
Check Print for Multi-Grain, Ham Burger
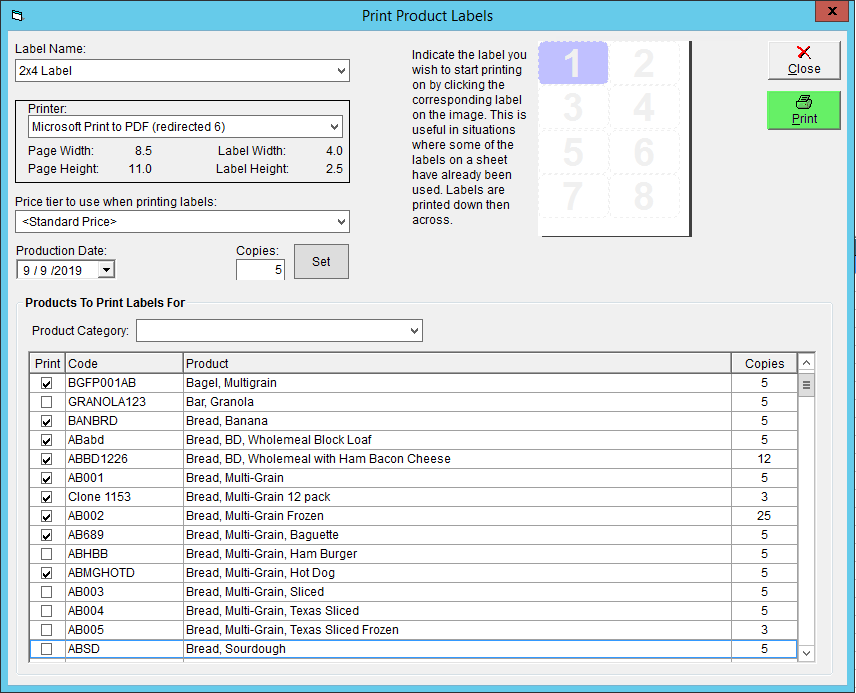coord(46,554)
